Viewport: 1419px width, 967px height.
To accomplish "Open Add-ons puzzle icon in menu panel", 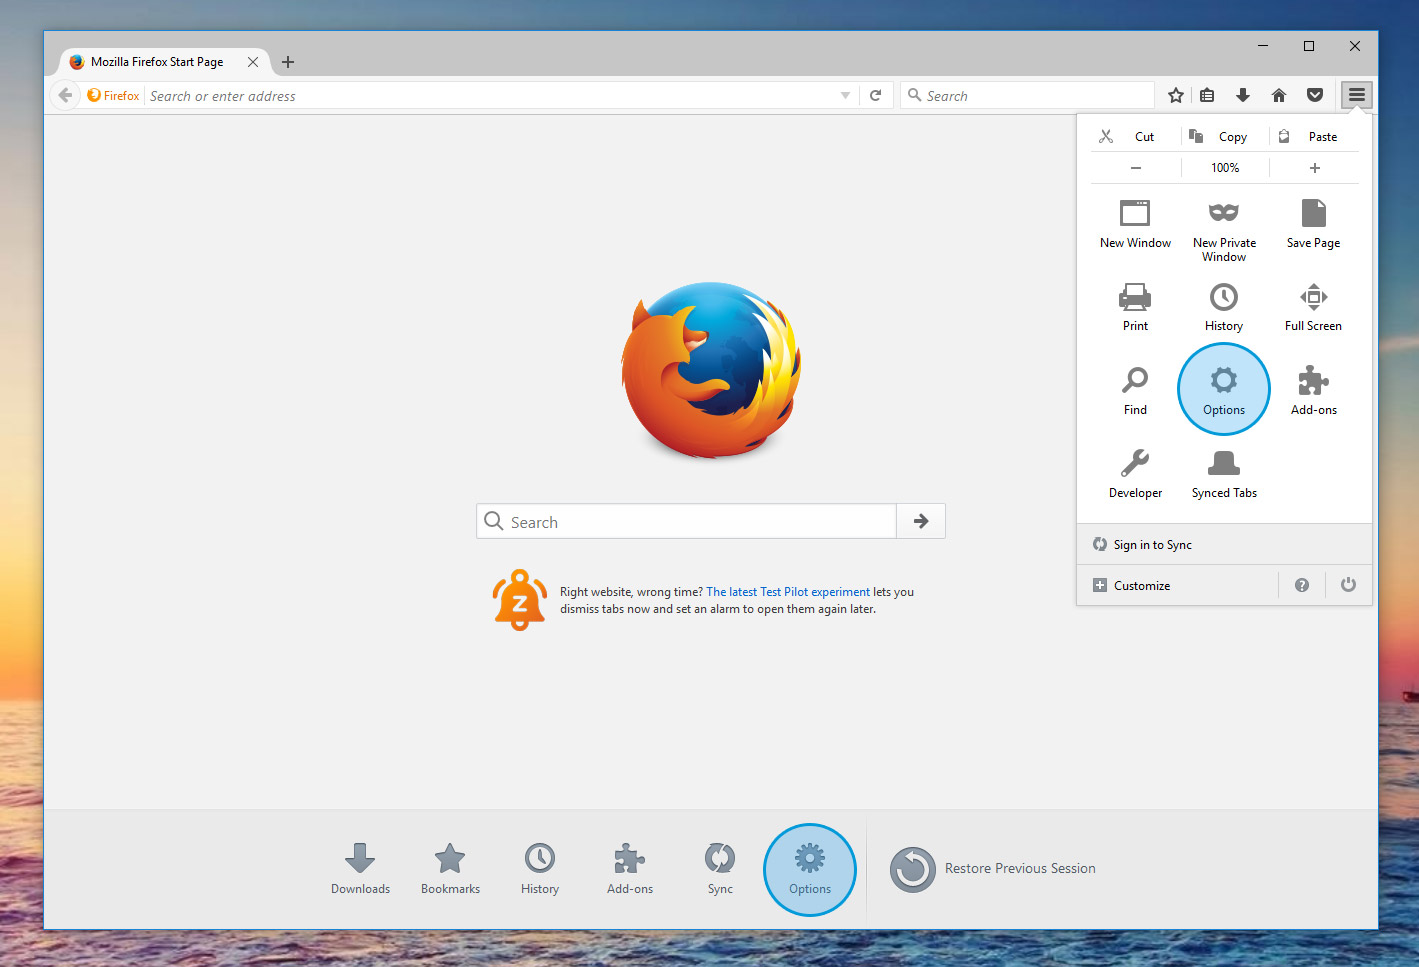I will (1313, 389).
